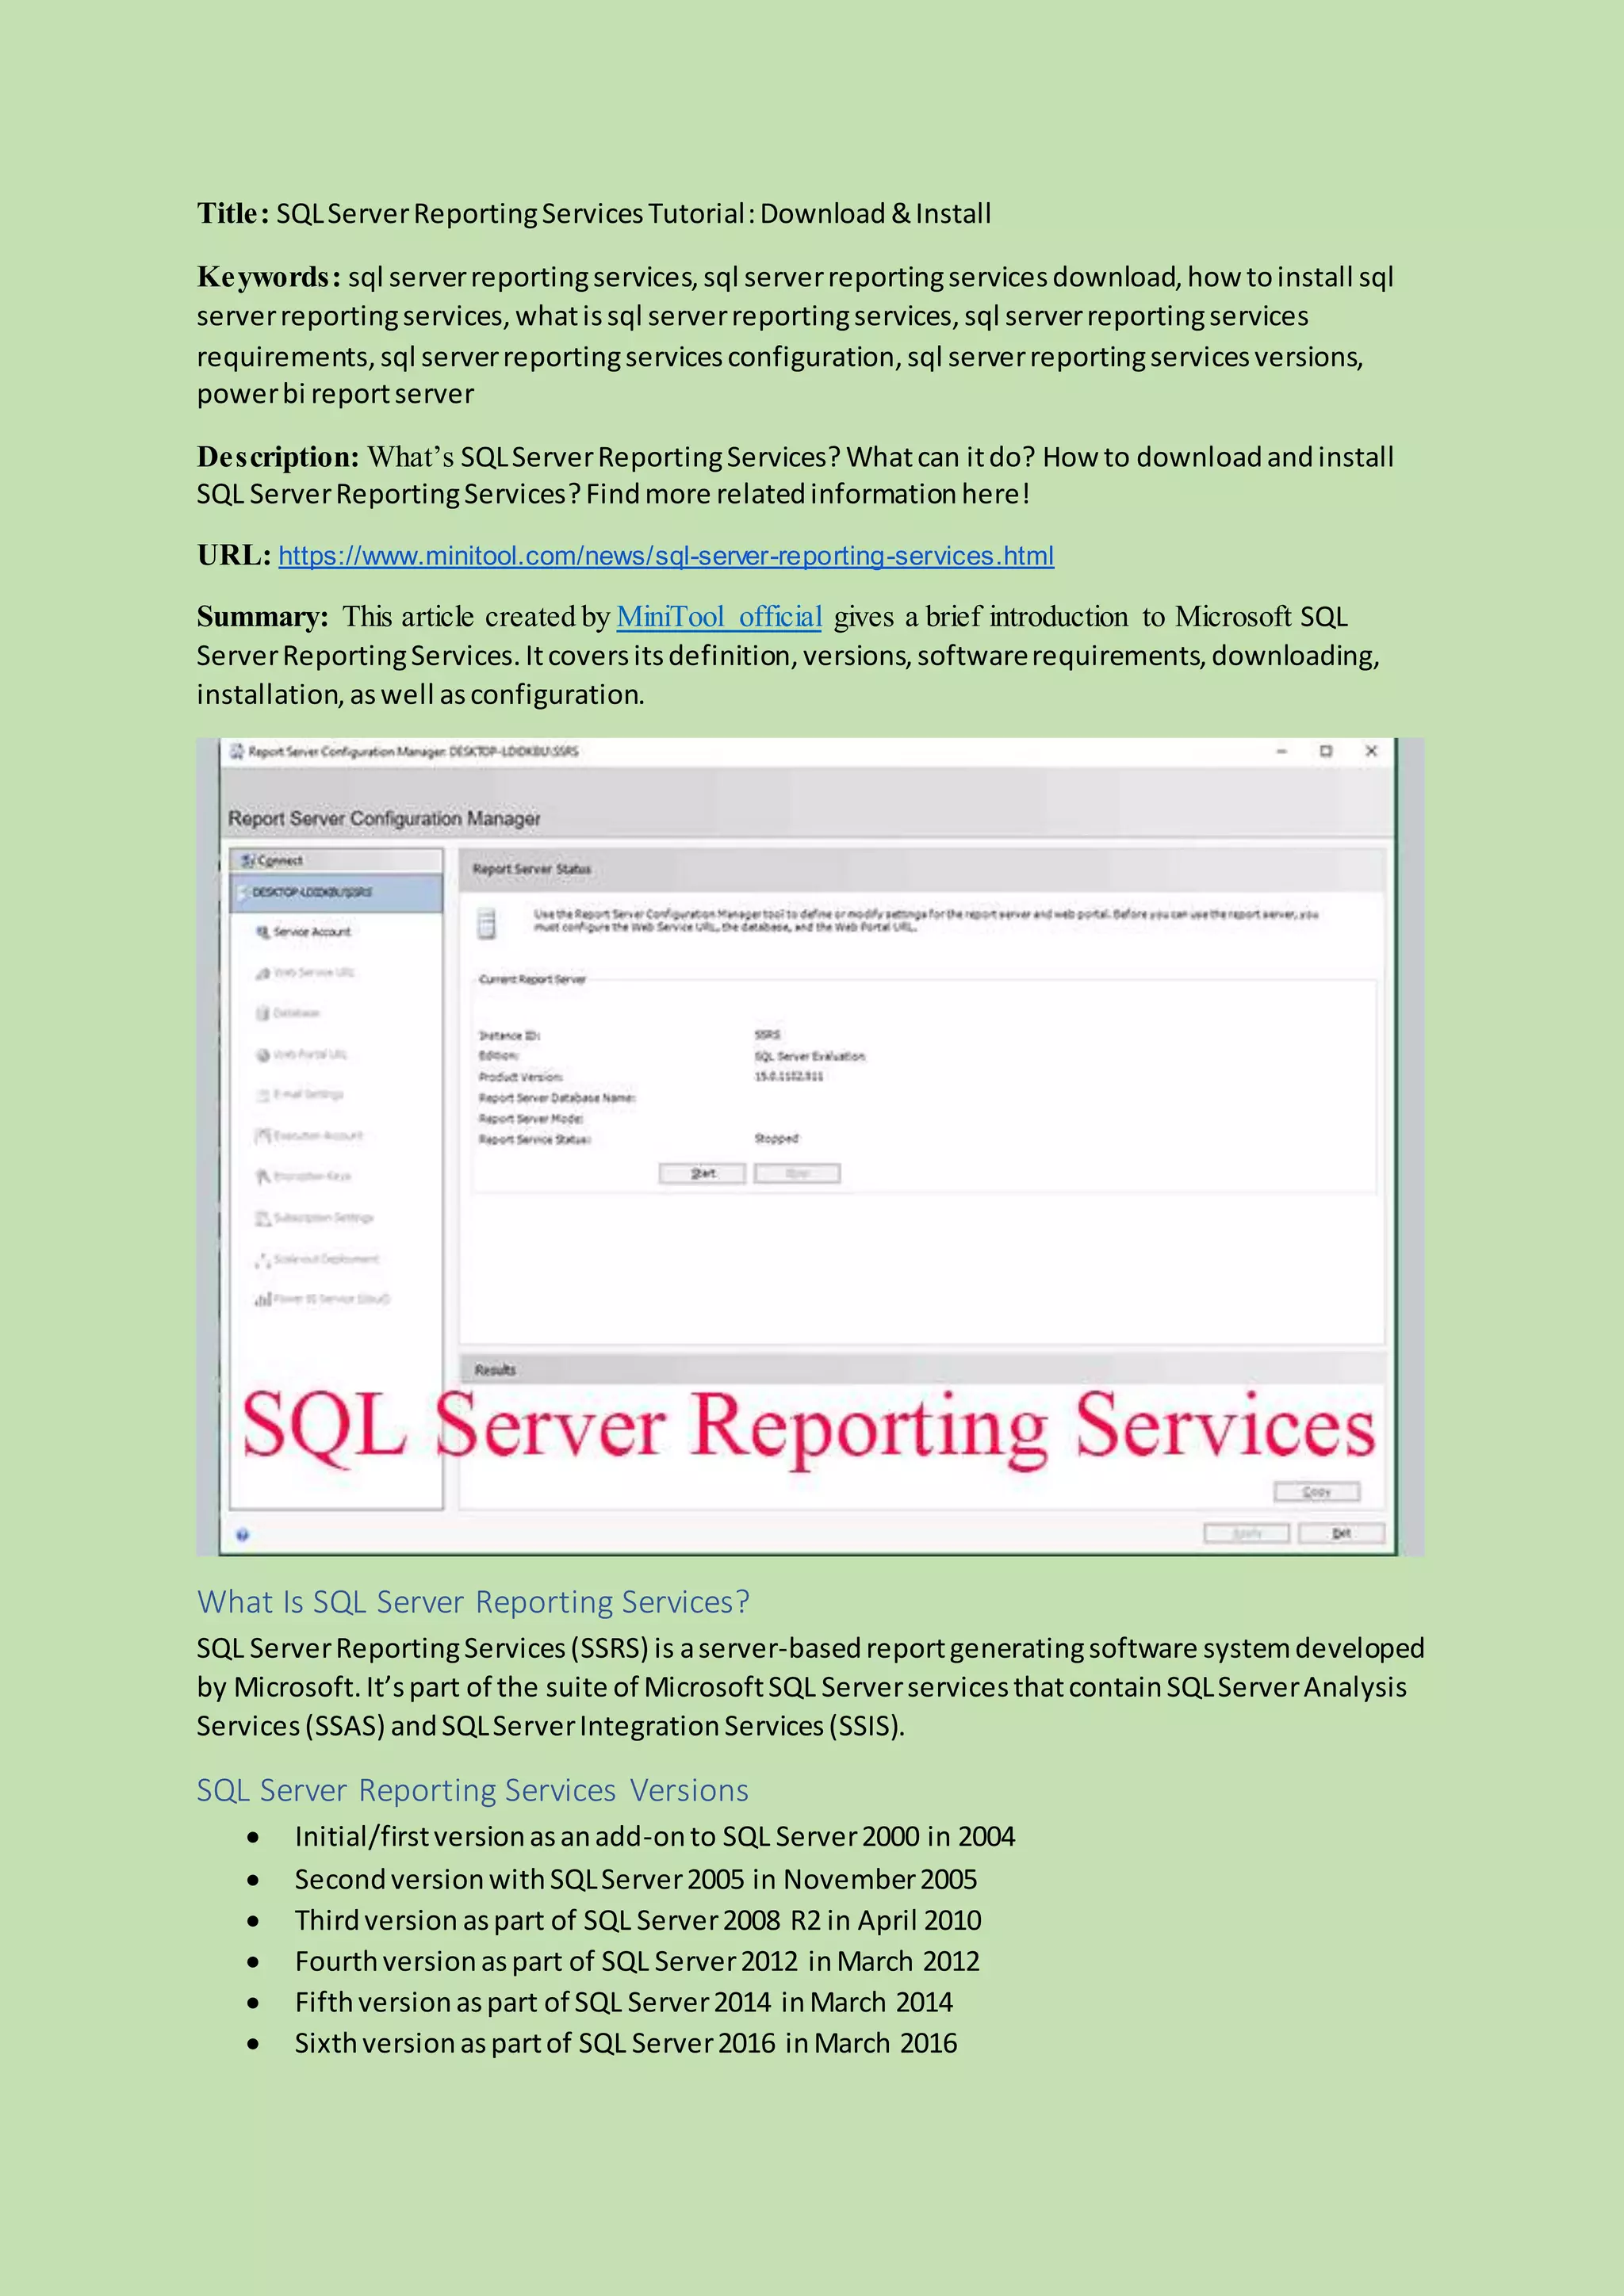Open the Service Account page

coord(311,932)
